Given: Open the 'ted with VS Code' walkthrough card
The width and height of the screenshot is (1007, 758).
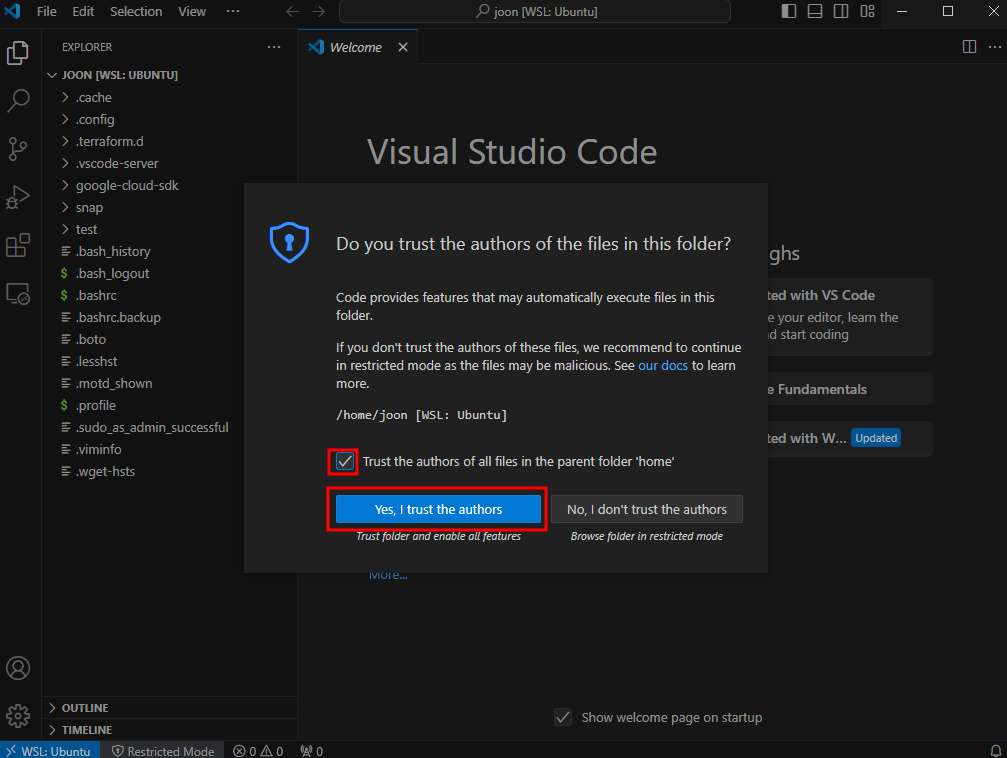Looking at the screenshot, I should pos(850,317).
